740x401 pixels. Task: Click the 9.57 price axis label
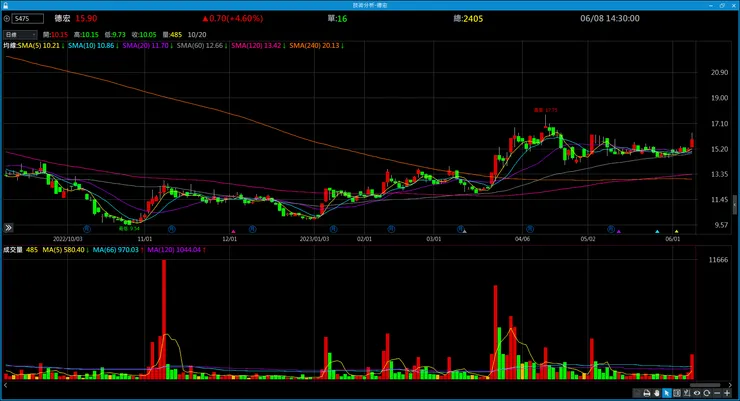pyautogui.click(x=721, y=225)
